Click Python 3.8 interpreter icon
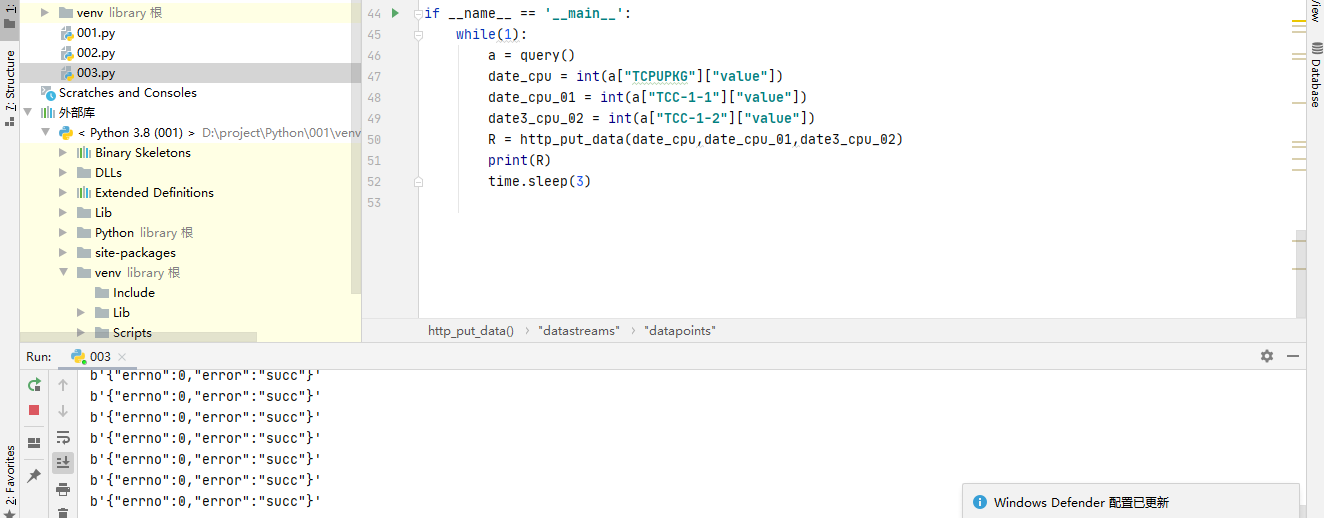The image size is (1324, 518). [66, 133]
